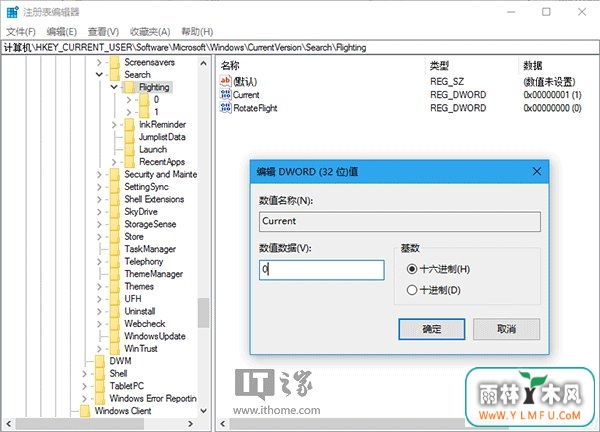Viewport: 600px width, 432px height.
Task: Click the Store folder icon
Action: 115,236
